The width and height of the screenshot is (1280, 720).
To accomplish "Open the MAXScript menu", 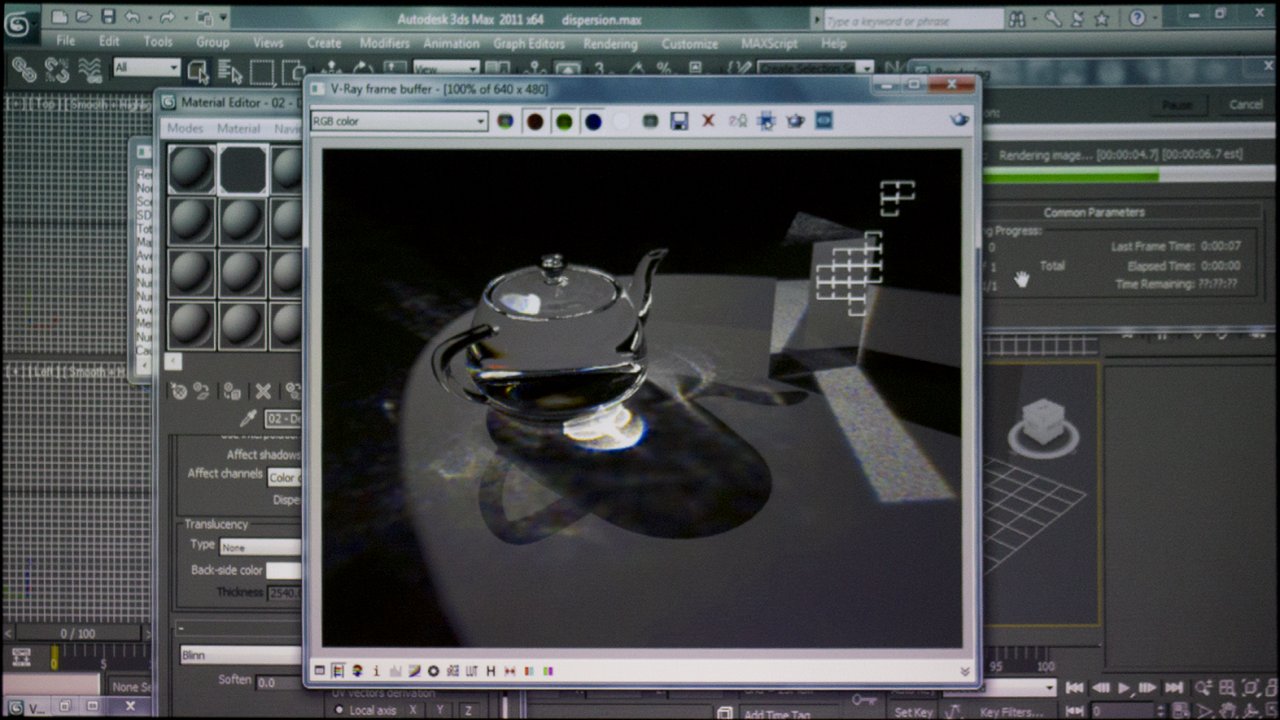I will coord(771,43).
